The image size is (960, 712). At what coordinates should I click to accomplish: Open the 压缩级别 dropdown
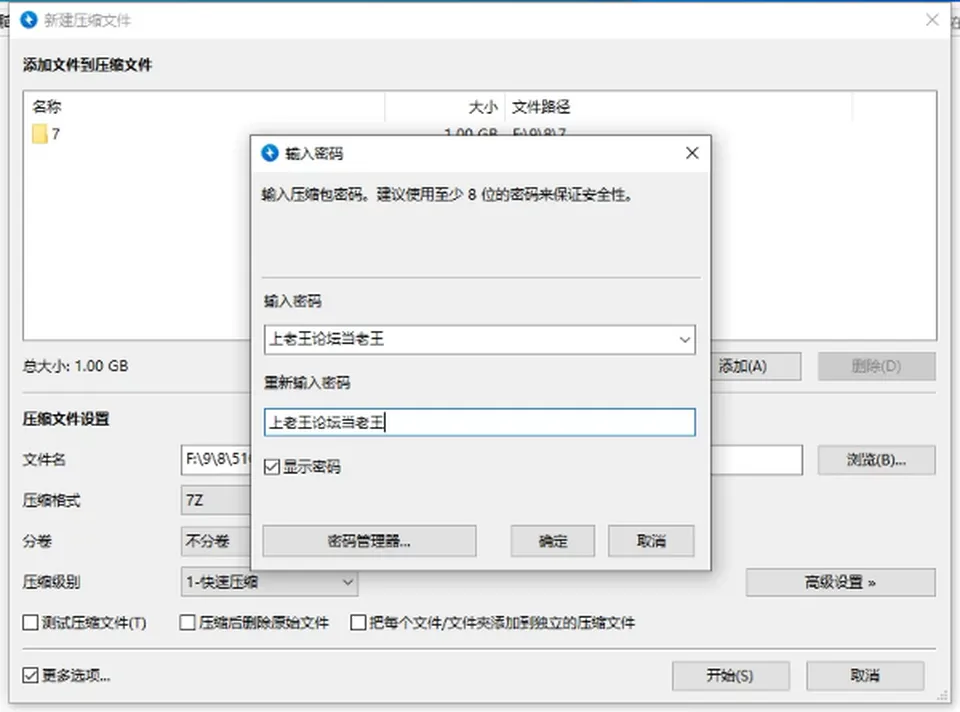(269, 582)
